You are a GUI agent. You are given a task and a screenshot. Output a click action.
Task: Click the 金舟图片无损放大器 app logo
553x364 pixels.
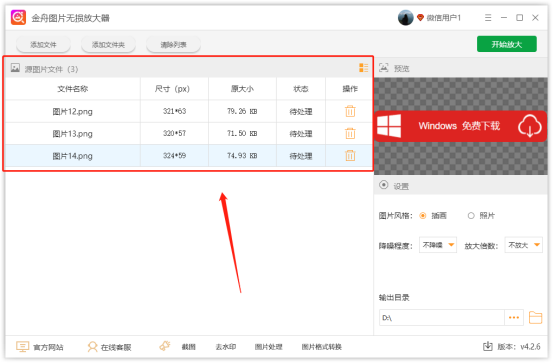click(18, 17)
